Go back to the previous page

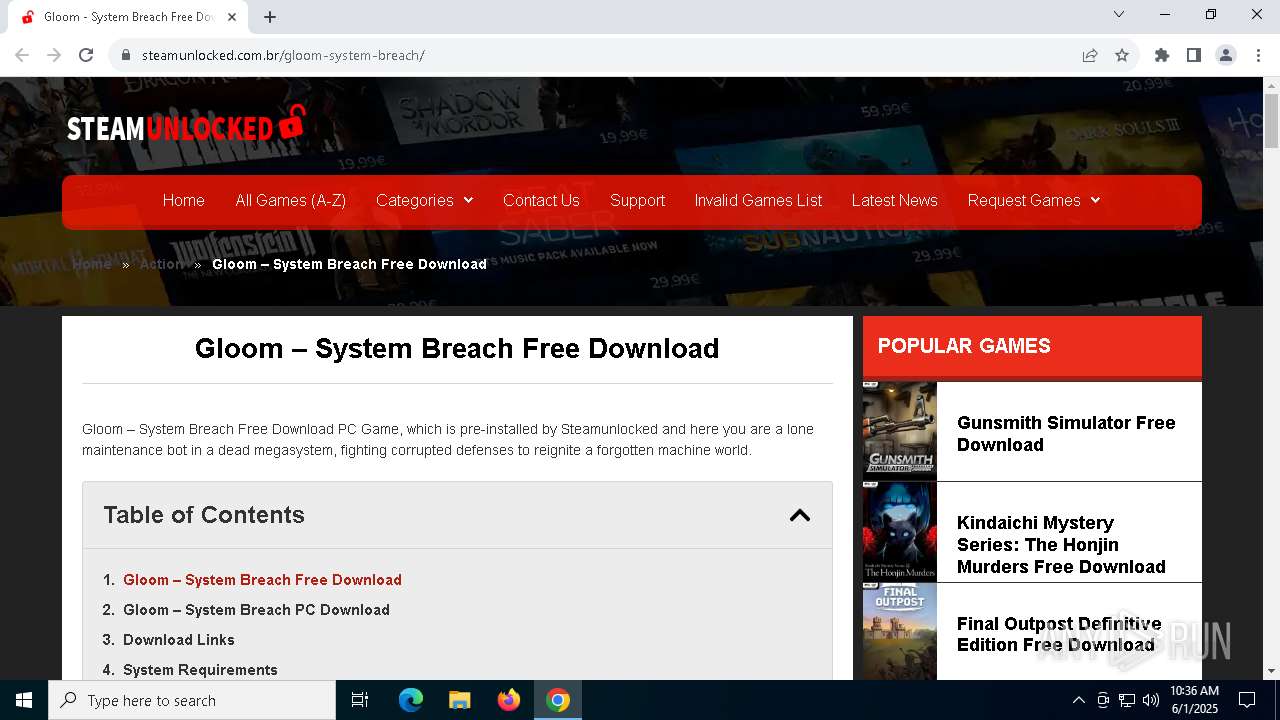(x=22, y=55)
